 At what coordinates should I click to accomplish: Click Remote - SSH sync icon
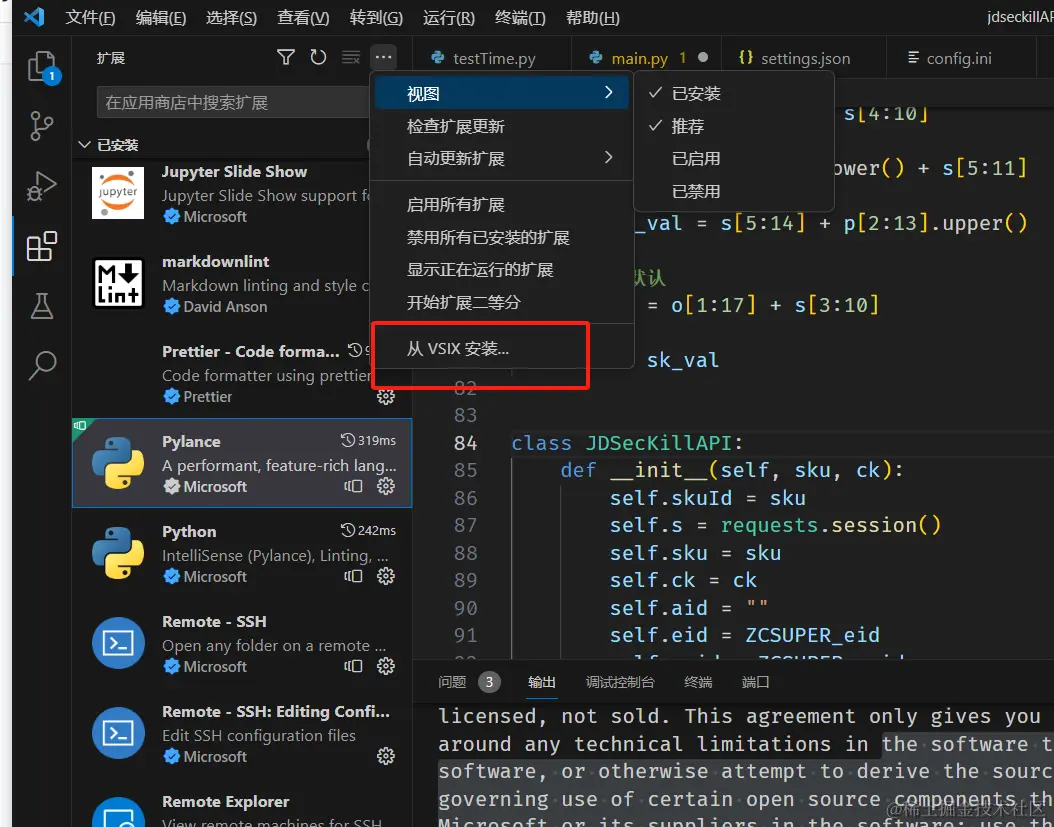coord(354,666)
